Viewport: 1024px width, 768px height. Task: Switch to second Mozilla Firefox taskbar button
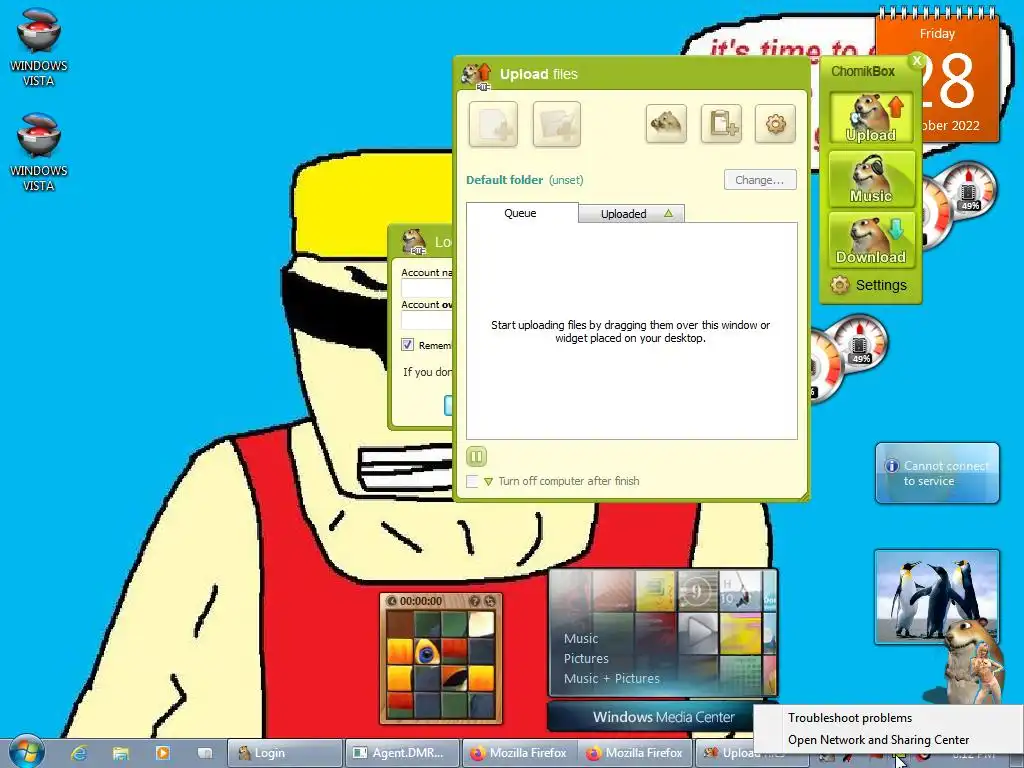click(635, 753)
